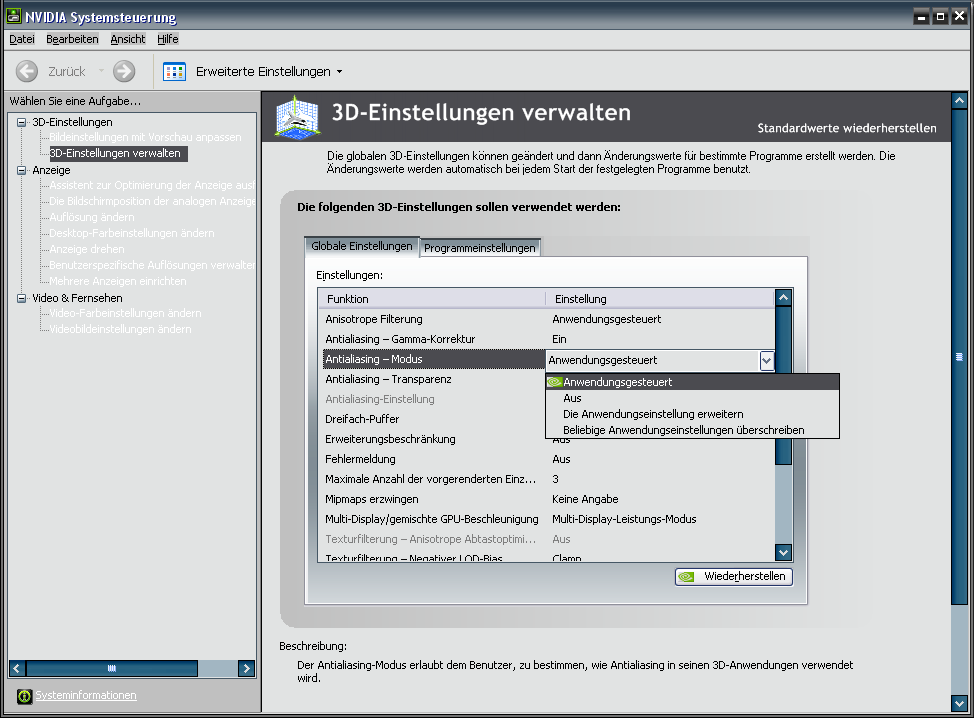
Task: Switch to the Globale Einstellungen tab
Action: pyautogui.click(x=362, y=246)
